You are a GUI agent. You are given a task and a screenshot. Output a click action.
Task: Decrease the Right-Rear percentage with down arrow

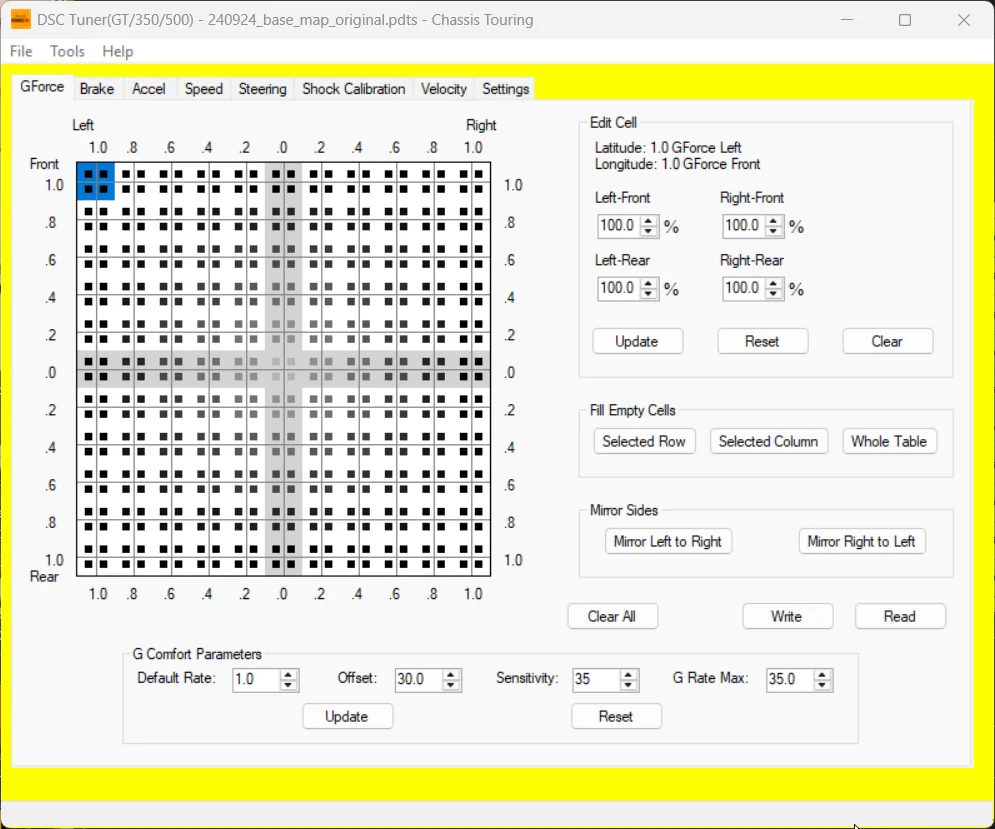click(x=774, y=294)
